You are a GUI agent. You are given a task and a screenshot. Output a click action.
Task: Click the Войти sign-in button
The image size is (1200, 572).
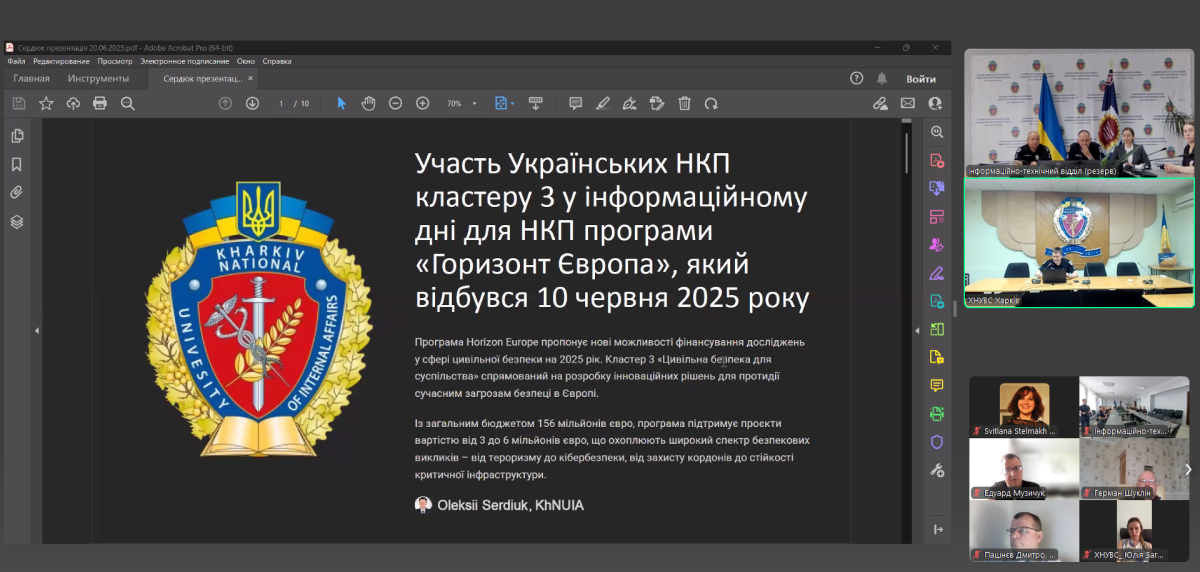pos(920,78)
